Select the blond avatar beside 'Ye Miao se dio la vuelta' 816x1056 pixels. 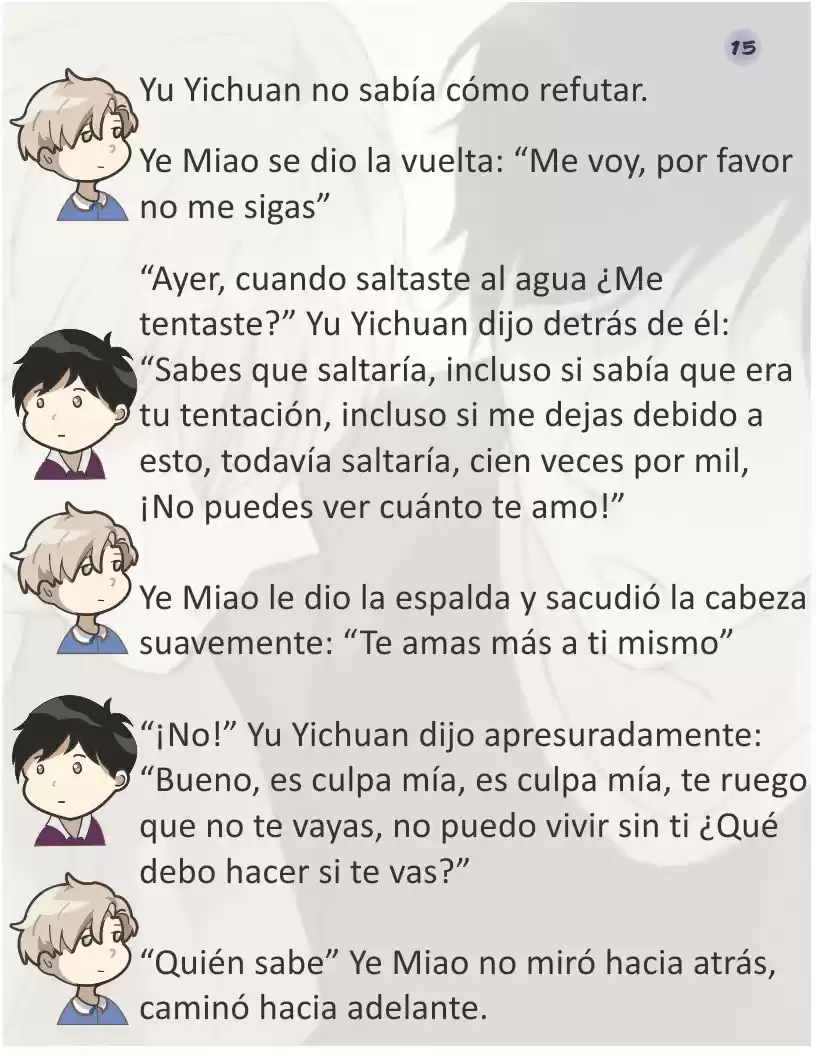click(x=72, y=143)
